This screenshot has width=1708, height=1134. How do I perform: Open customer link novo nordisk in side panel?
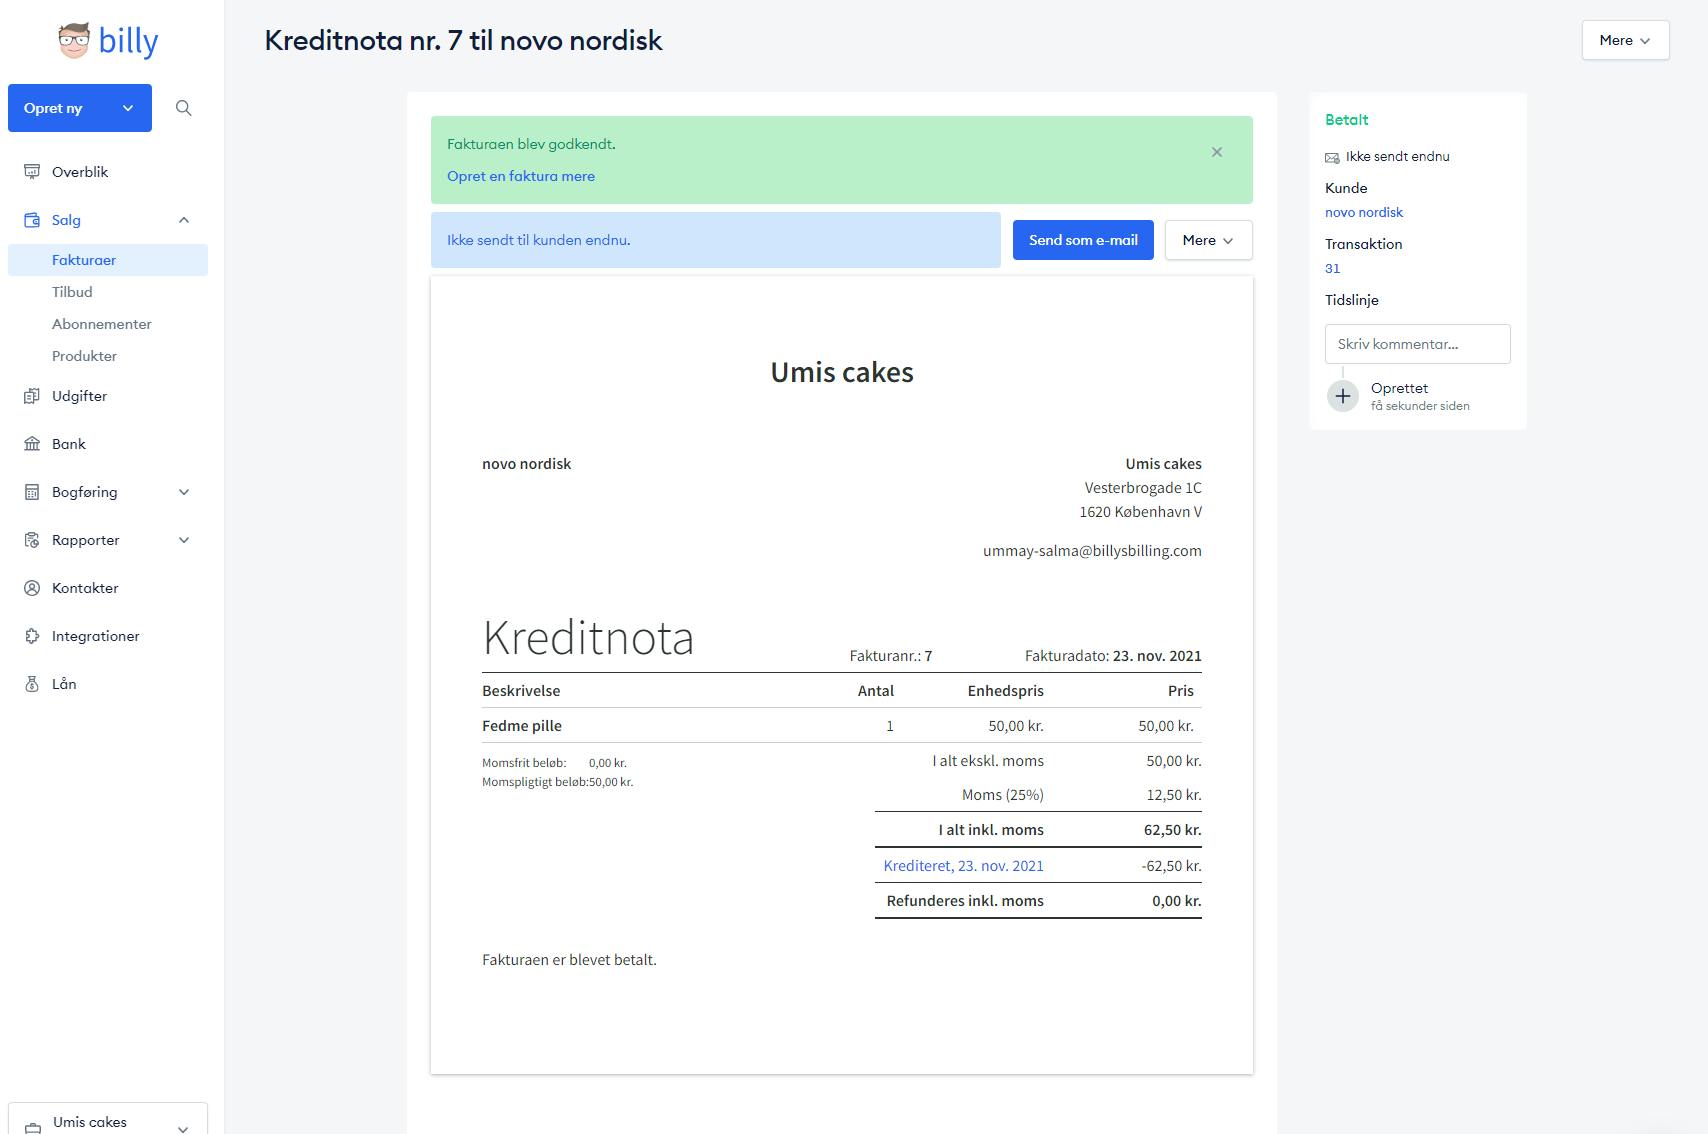(x=1364, y=212)
